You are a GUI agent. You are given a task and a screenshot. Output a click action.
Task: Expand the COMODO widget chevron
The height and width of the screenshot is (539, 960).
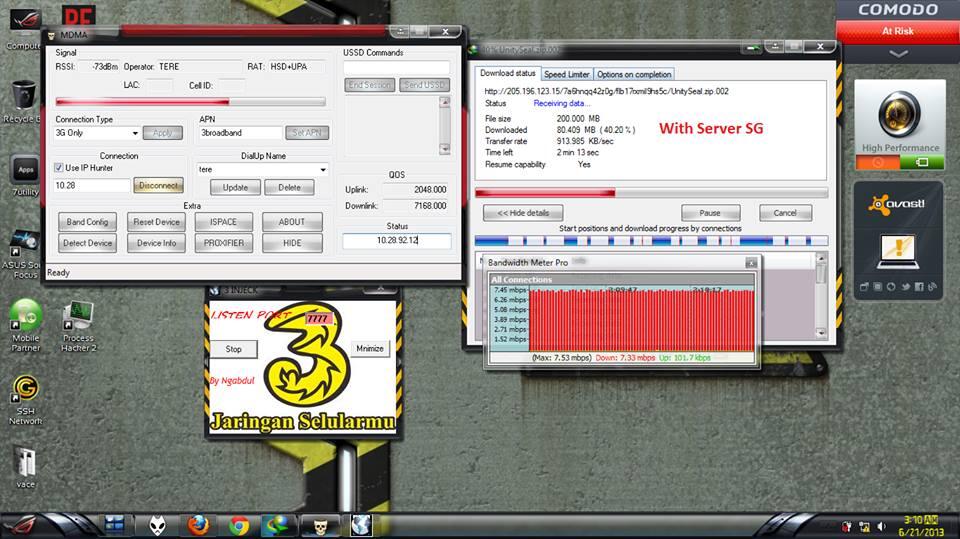[x=898, y=54]
